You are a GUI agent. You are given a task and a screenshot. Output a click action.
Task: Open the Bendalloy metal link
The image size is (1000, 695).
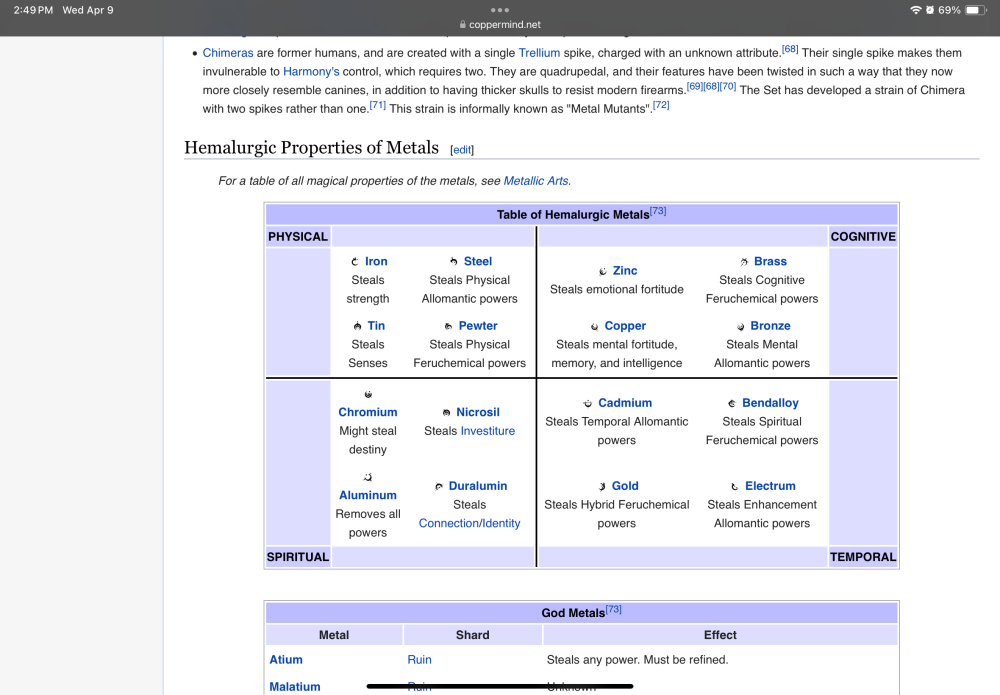click(x=770, y=403)
